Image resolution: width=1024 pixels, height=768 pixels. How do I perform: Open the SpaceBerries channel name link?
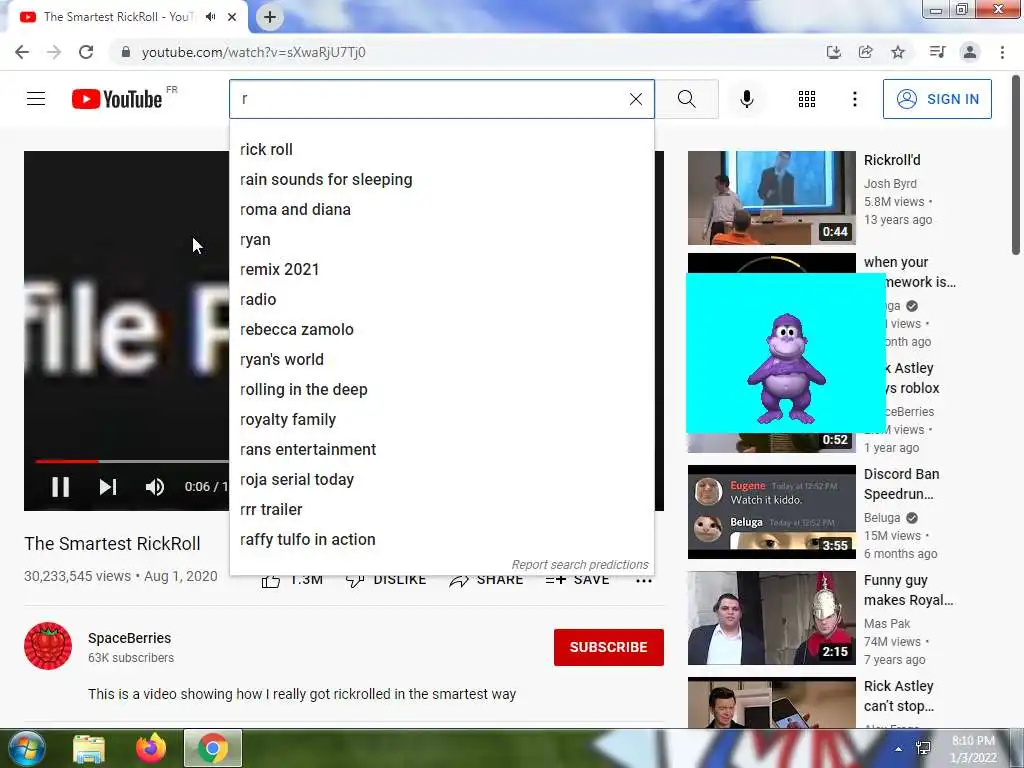129,638
